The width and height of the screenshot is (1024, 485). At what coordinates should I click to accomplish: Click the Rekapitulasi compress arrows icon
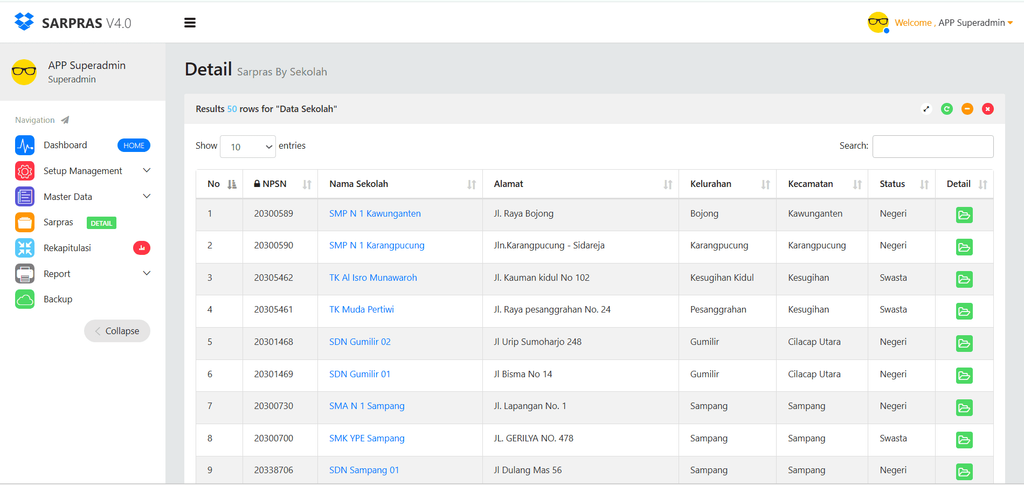coord(25,248)
